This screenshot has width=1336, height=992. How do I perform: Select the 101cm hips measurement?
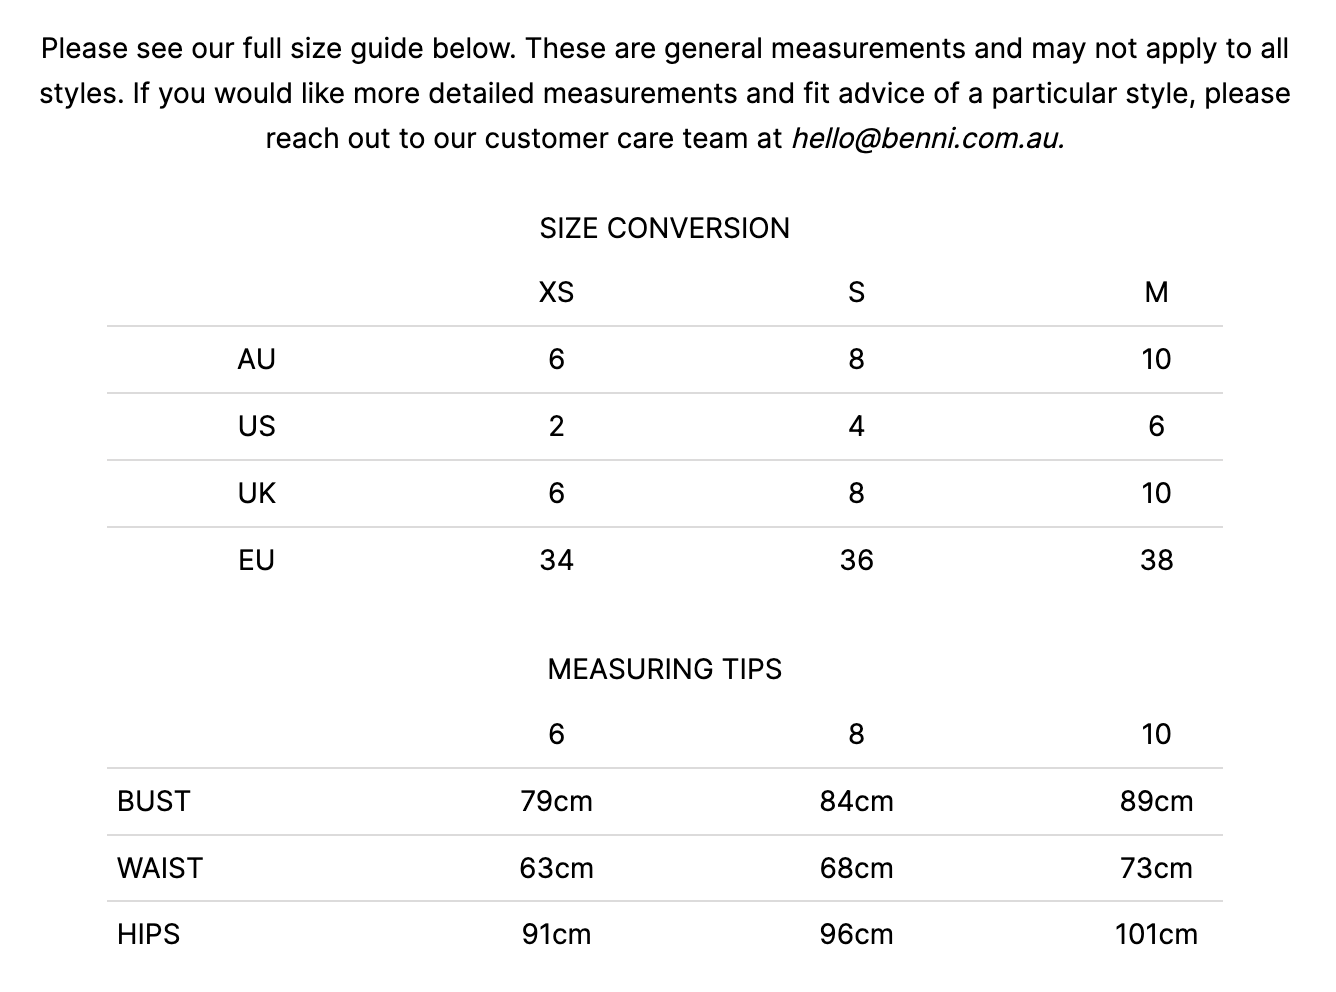click(x=1156, y=934)
